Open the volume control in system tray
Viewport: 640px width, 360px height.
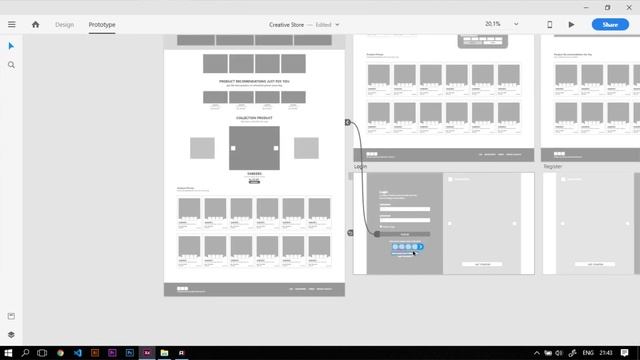pos(559,353)
